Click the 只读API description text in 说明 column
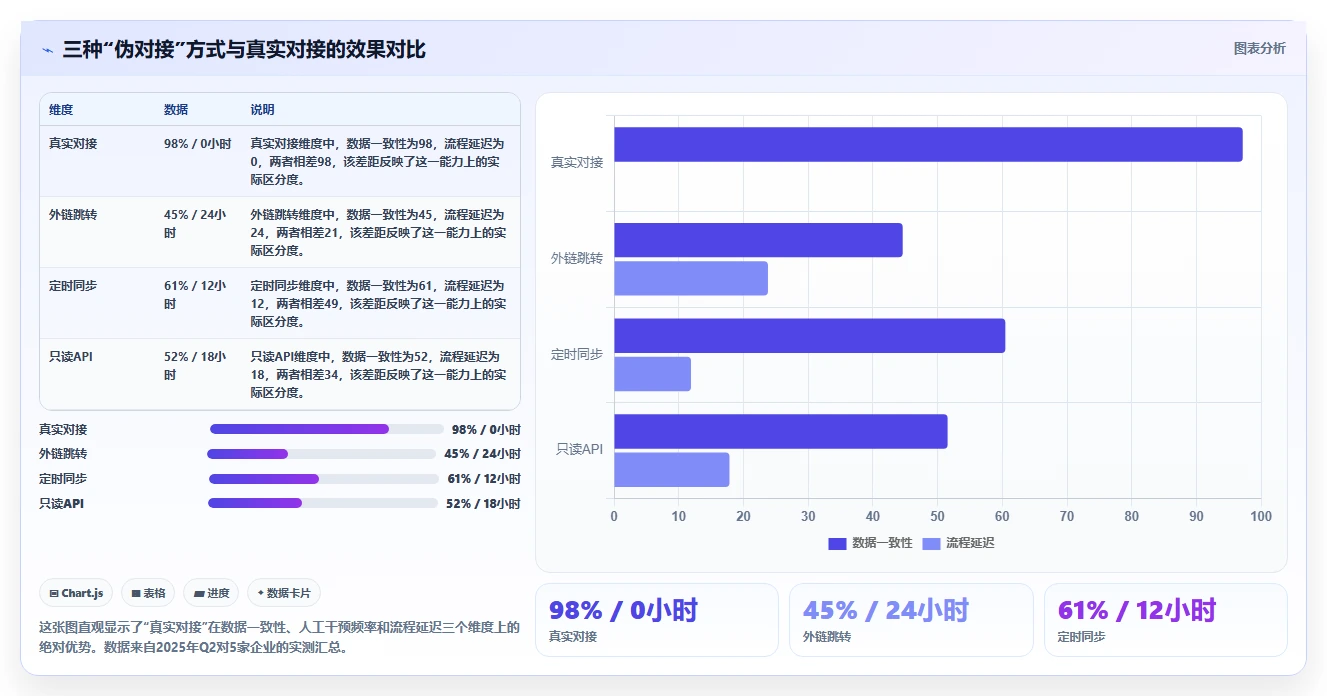The width and height of the screenshot is (1327, 696). coord(378,375)
